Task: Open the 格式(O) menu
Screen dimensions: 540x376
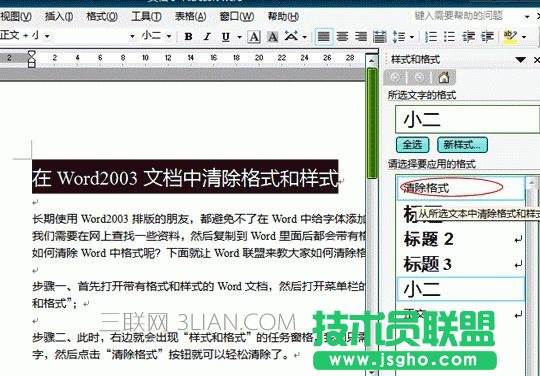Action: click(102, 16)
